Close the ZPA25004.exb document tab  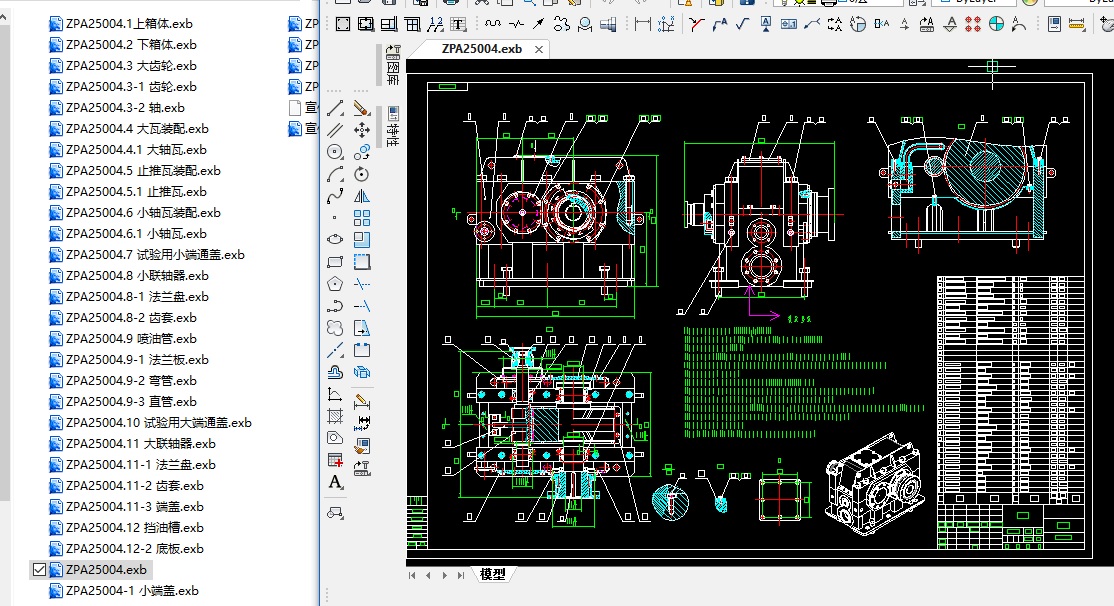539,49
